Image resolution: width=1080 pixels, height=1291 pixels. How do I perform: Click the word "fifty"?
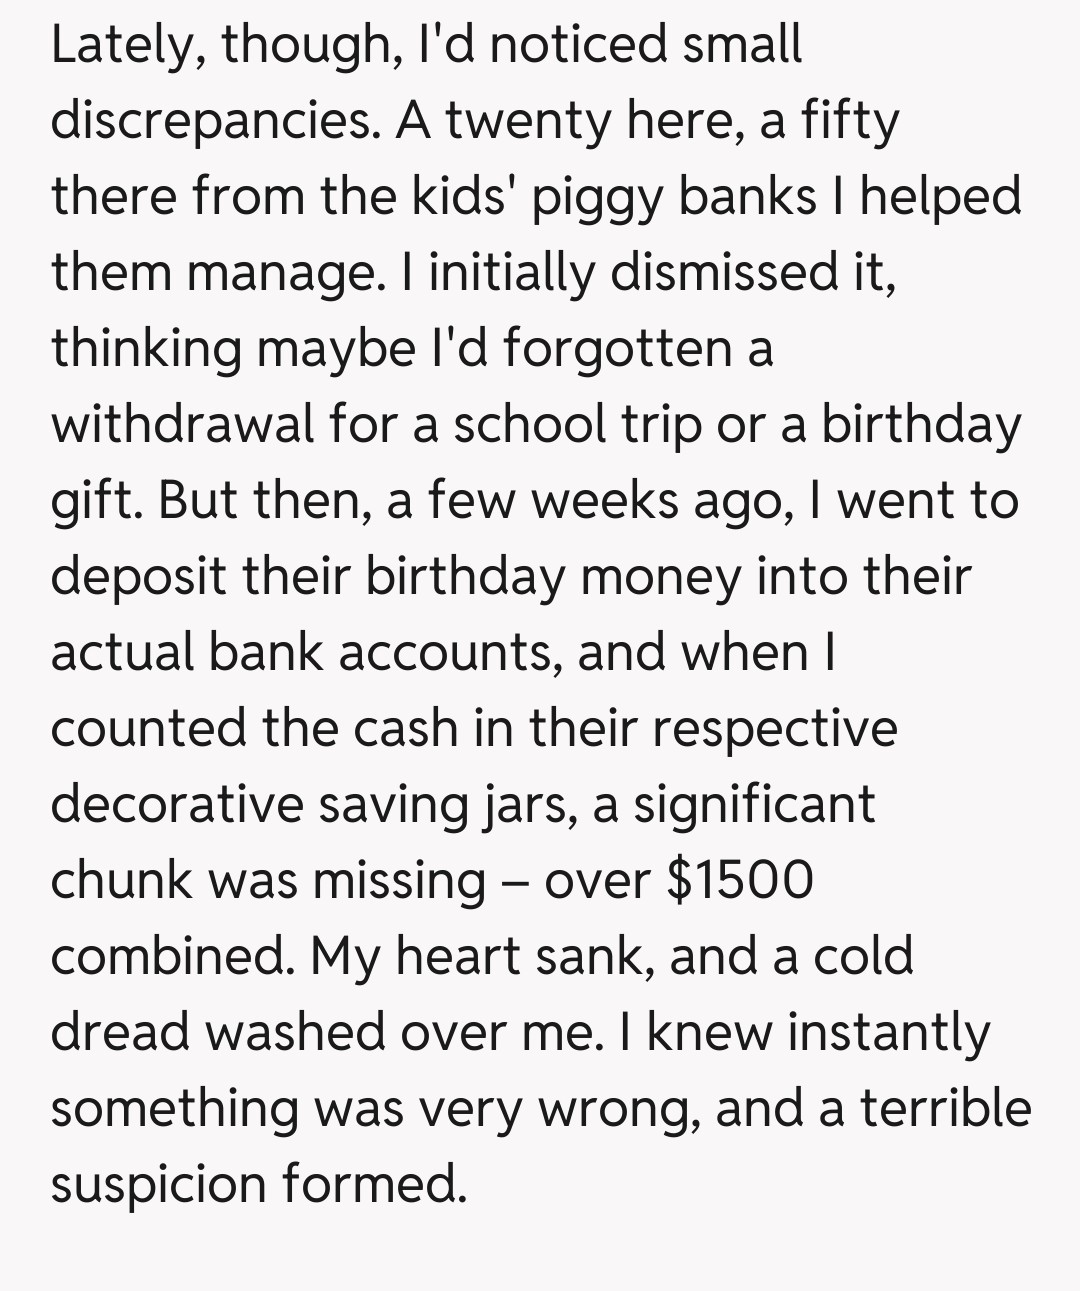[850, 121]
